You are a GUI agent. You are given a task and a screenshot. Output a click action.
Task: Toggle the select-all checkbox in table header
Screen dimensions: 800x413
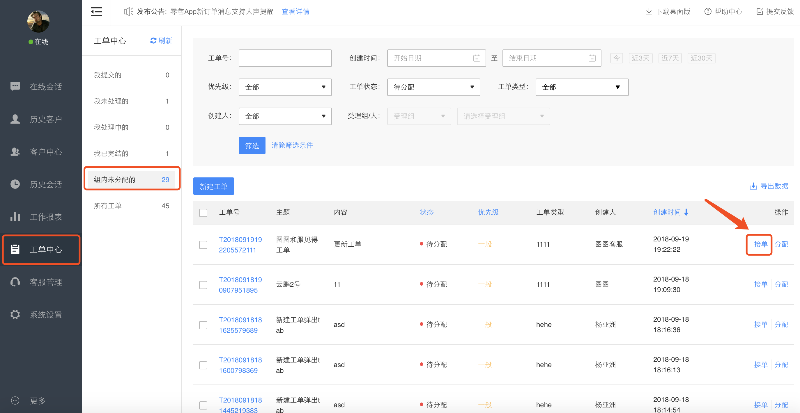203,213
